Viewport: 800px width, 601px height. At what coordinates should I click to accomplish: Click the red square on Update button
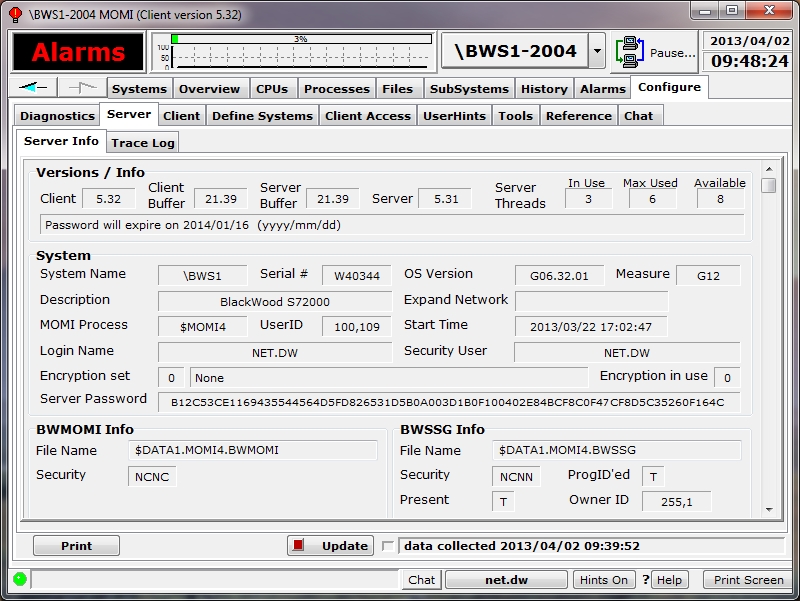(299, 546)
